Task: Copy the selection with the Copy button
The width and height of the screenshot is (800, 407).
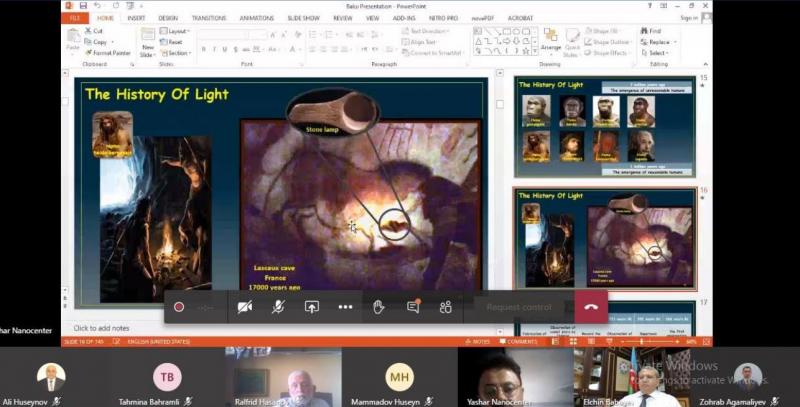Action: click(x=96, y=42)
